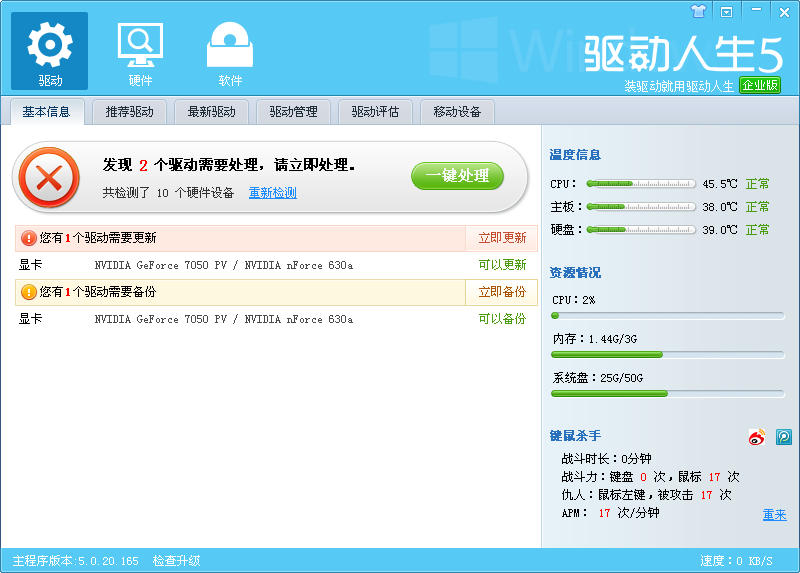Click the red X status icon
The width and height of the screenshot is (800, 573).
(49, 178)
